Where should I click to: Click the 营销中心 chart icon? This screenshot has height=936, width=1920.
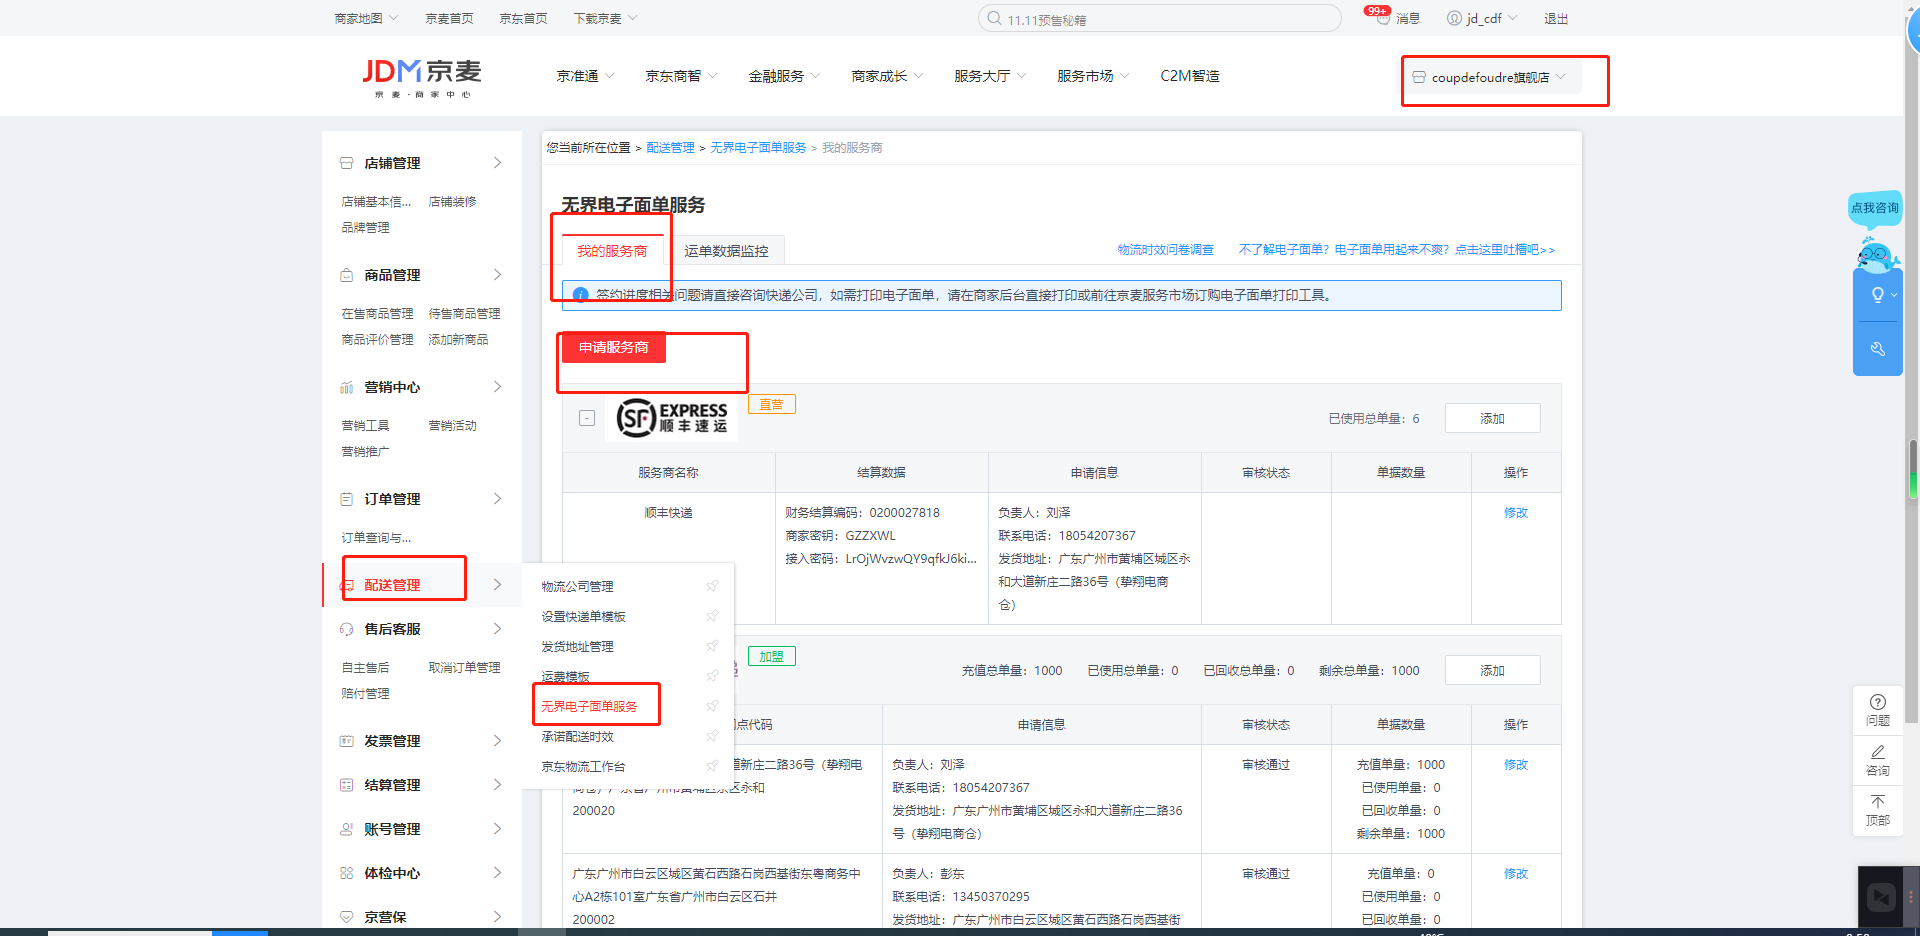[x=347, y=387]
